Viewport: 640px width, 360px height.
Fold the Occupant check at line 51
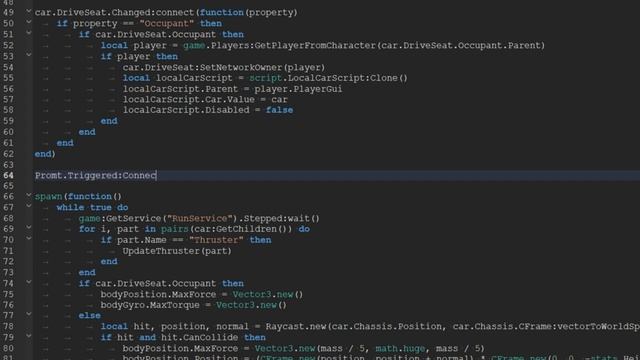29,33
